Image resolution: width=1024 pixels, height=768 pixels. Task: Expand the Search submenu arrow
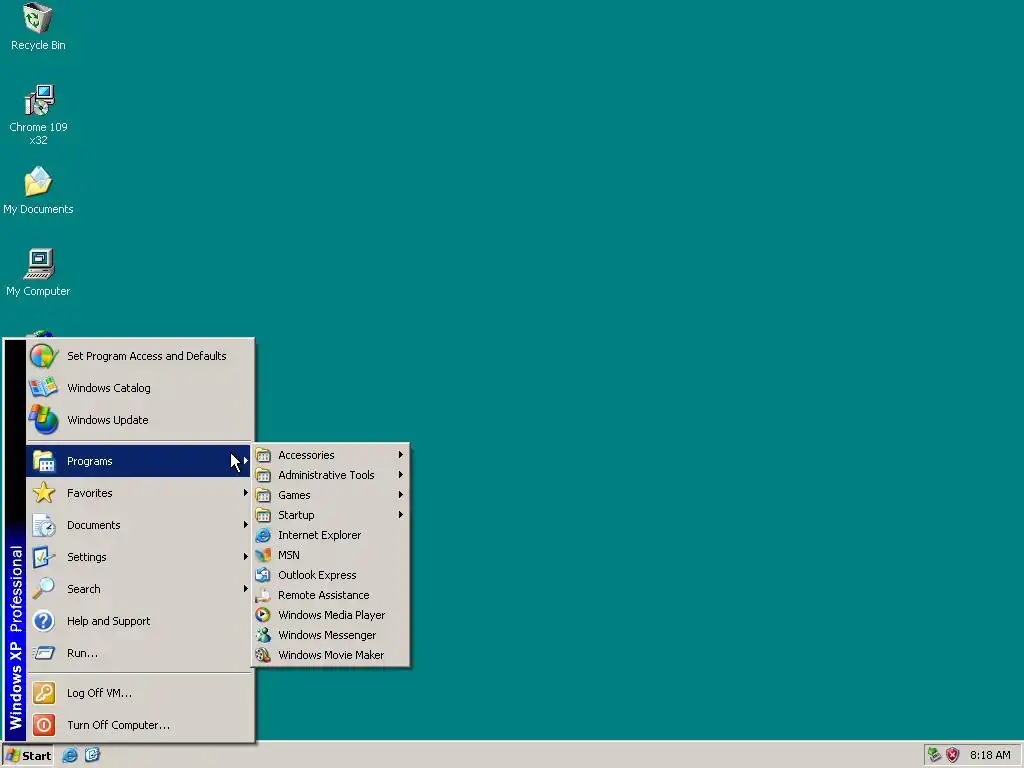pos(246,589)
